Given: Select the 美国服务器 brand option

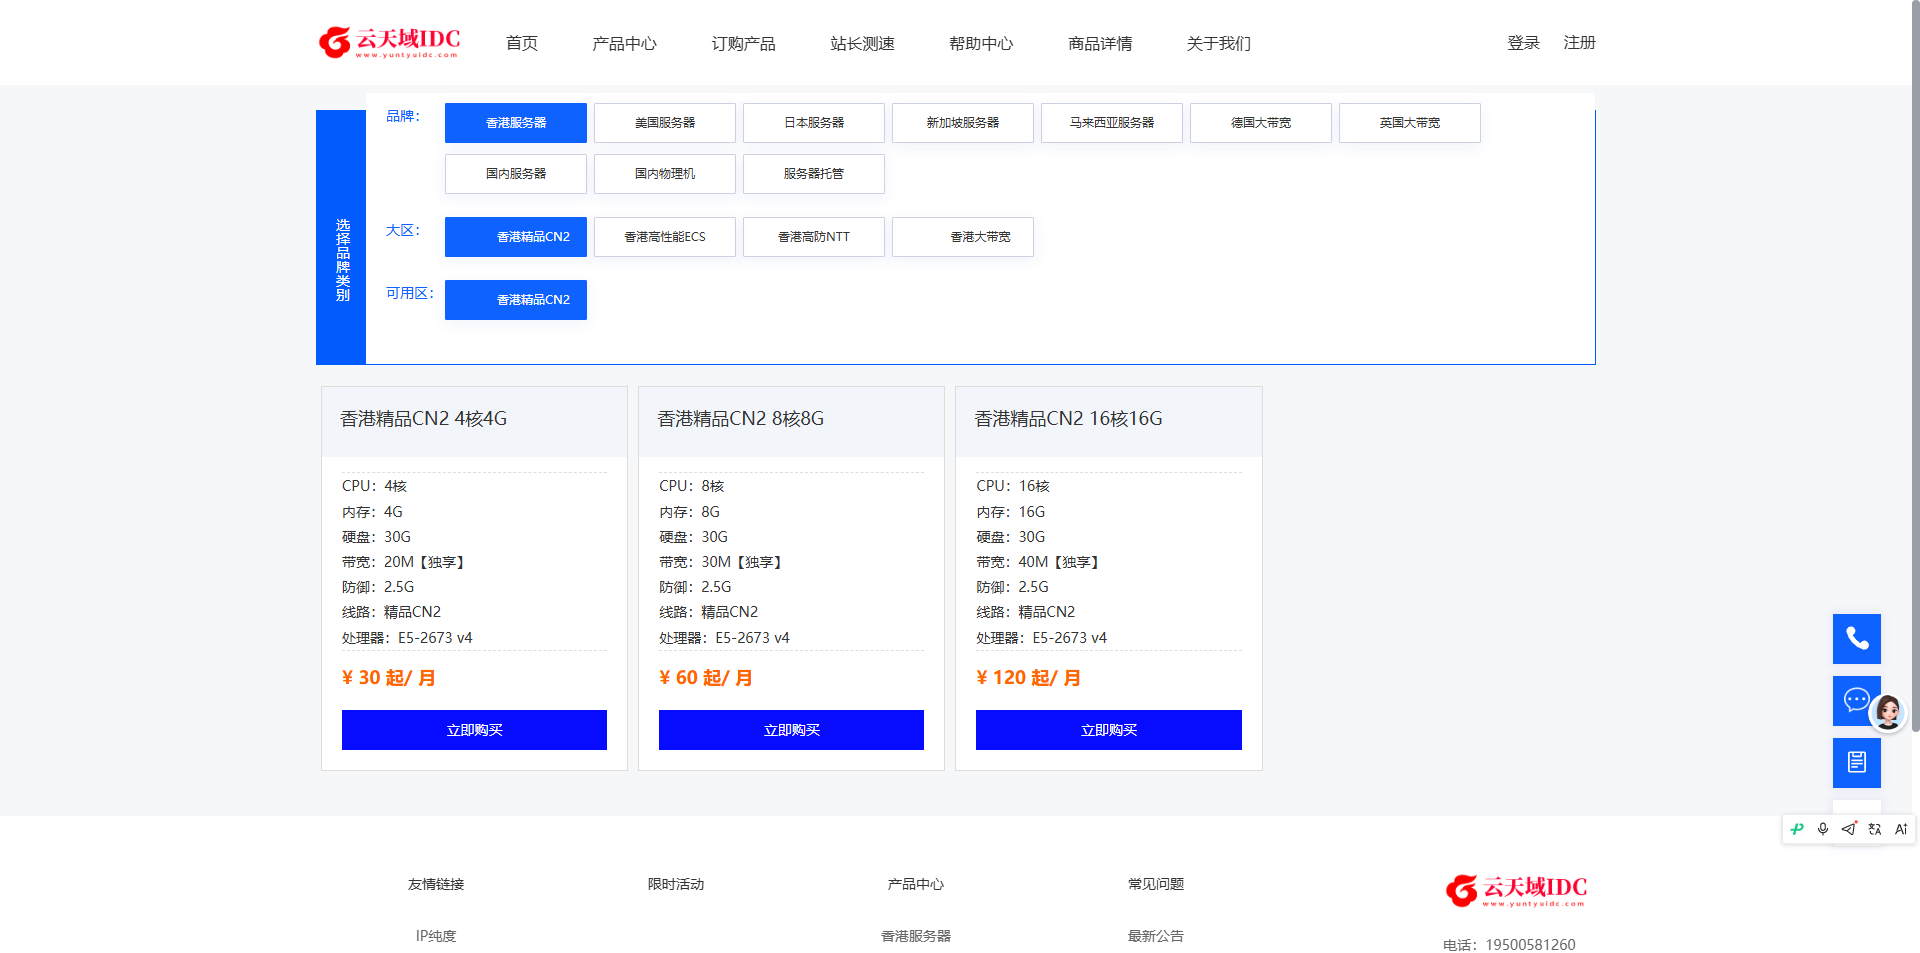Looking at the screenshot, I should pos(665,123).
